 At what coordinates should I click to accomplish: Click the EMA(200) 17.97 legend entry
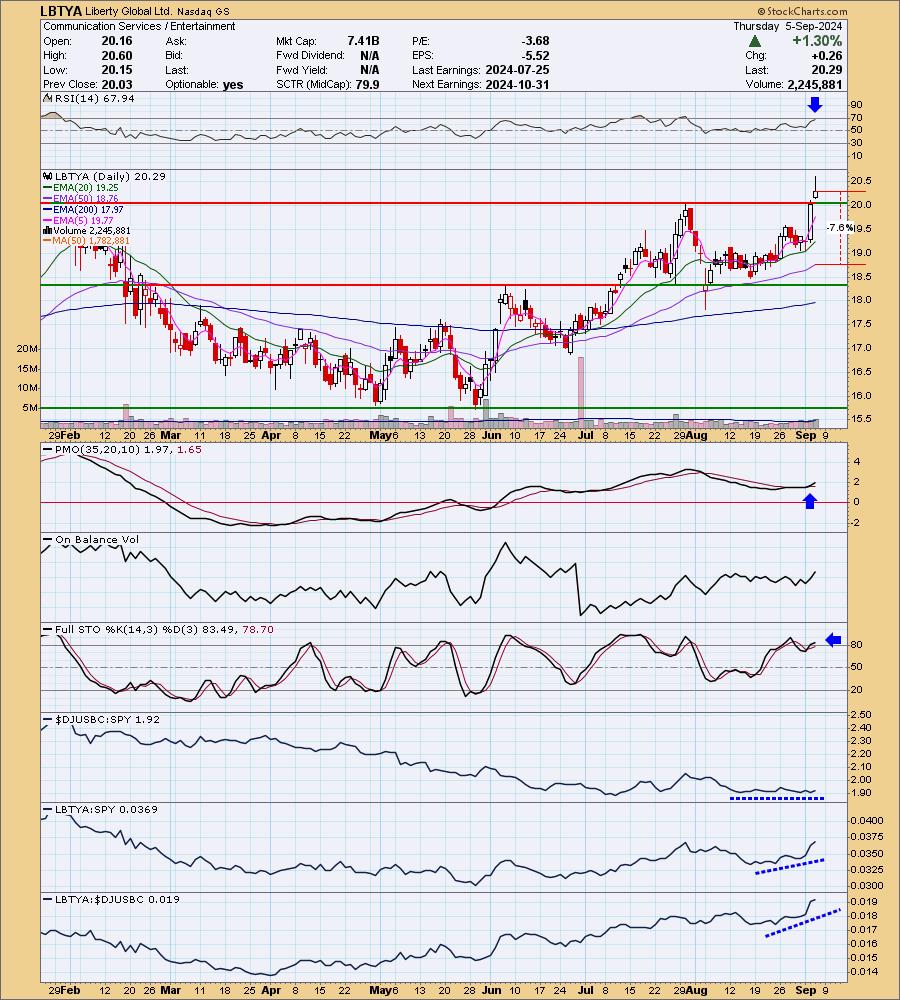84,209
